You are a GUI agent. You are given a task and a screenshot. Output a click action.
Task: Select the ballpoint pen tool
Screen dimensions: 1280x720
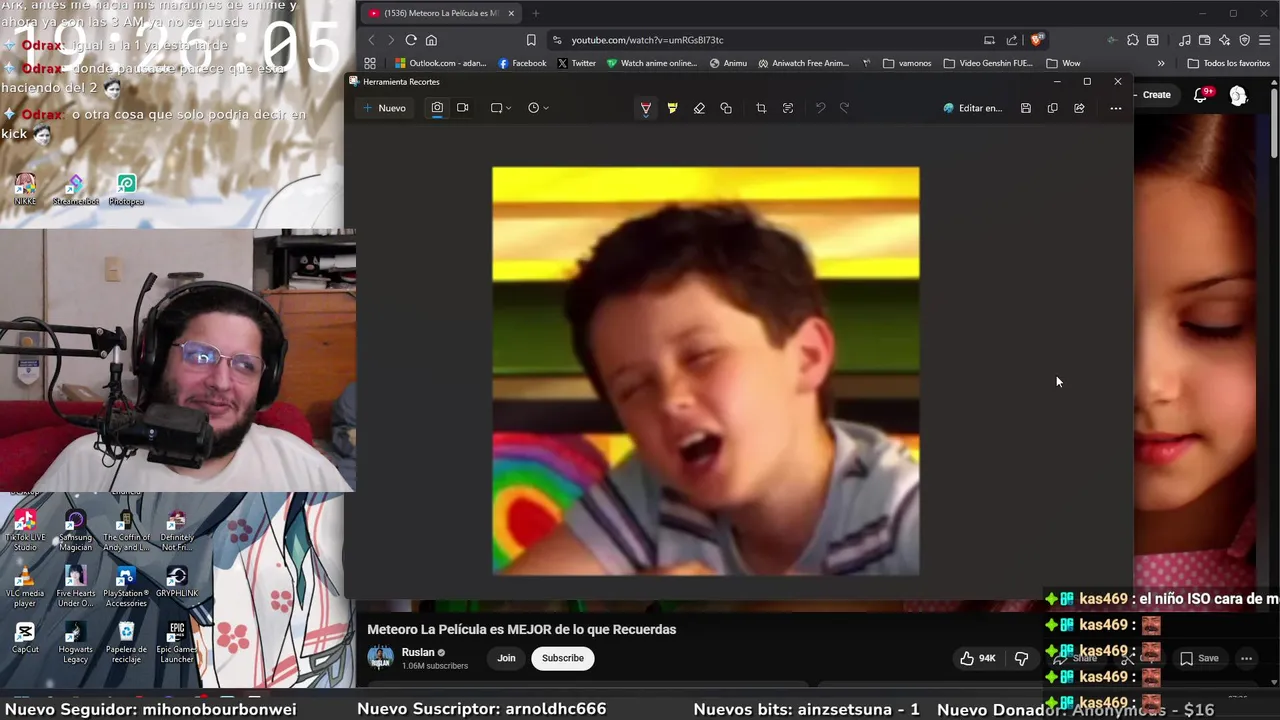pyautogui.click(x=646, y=108)
